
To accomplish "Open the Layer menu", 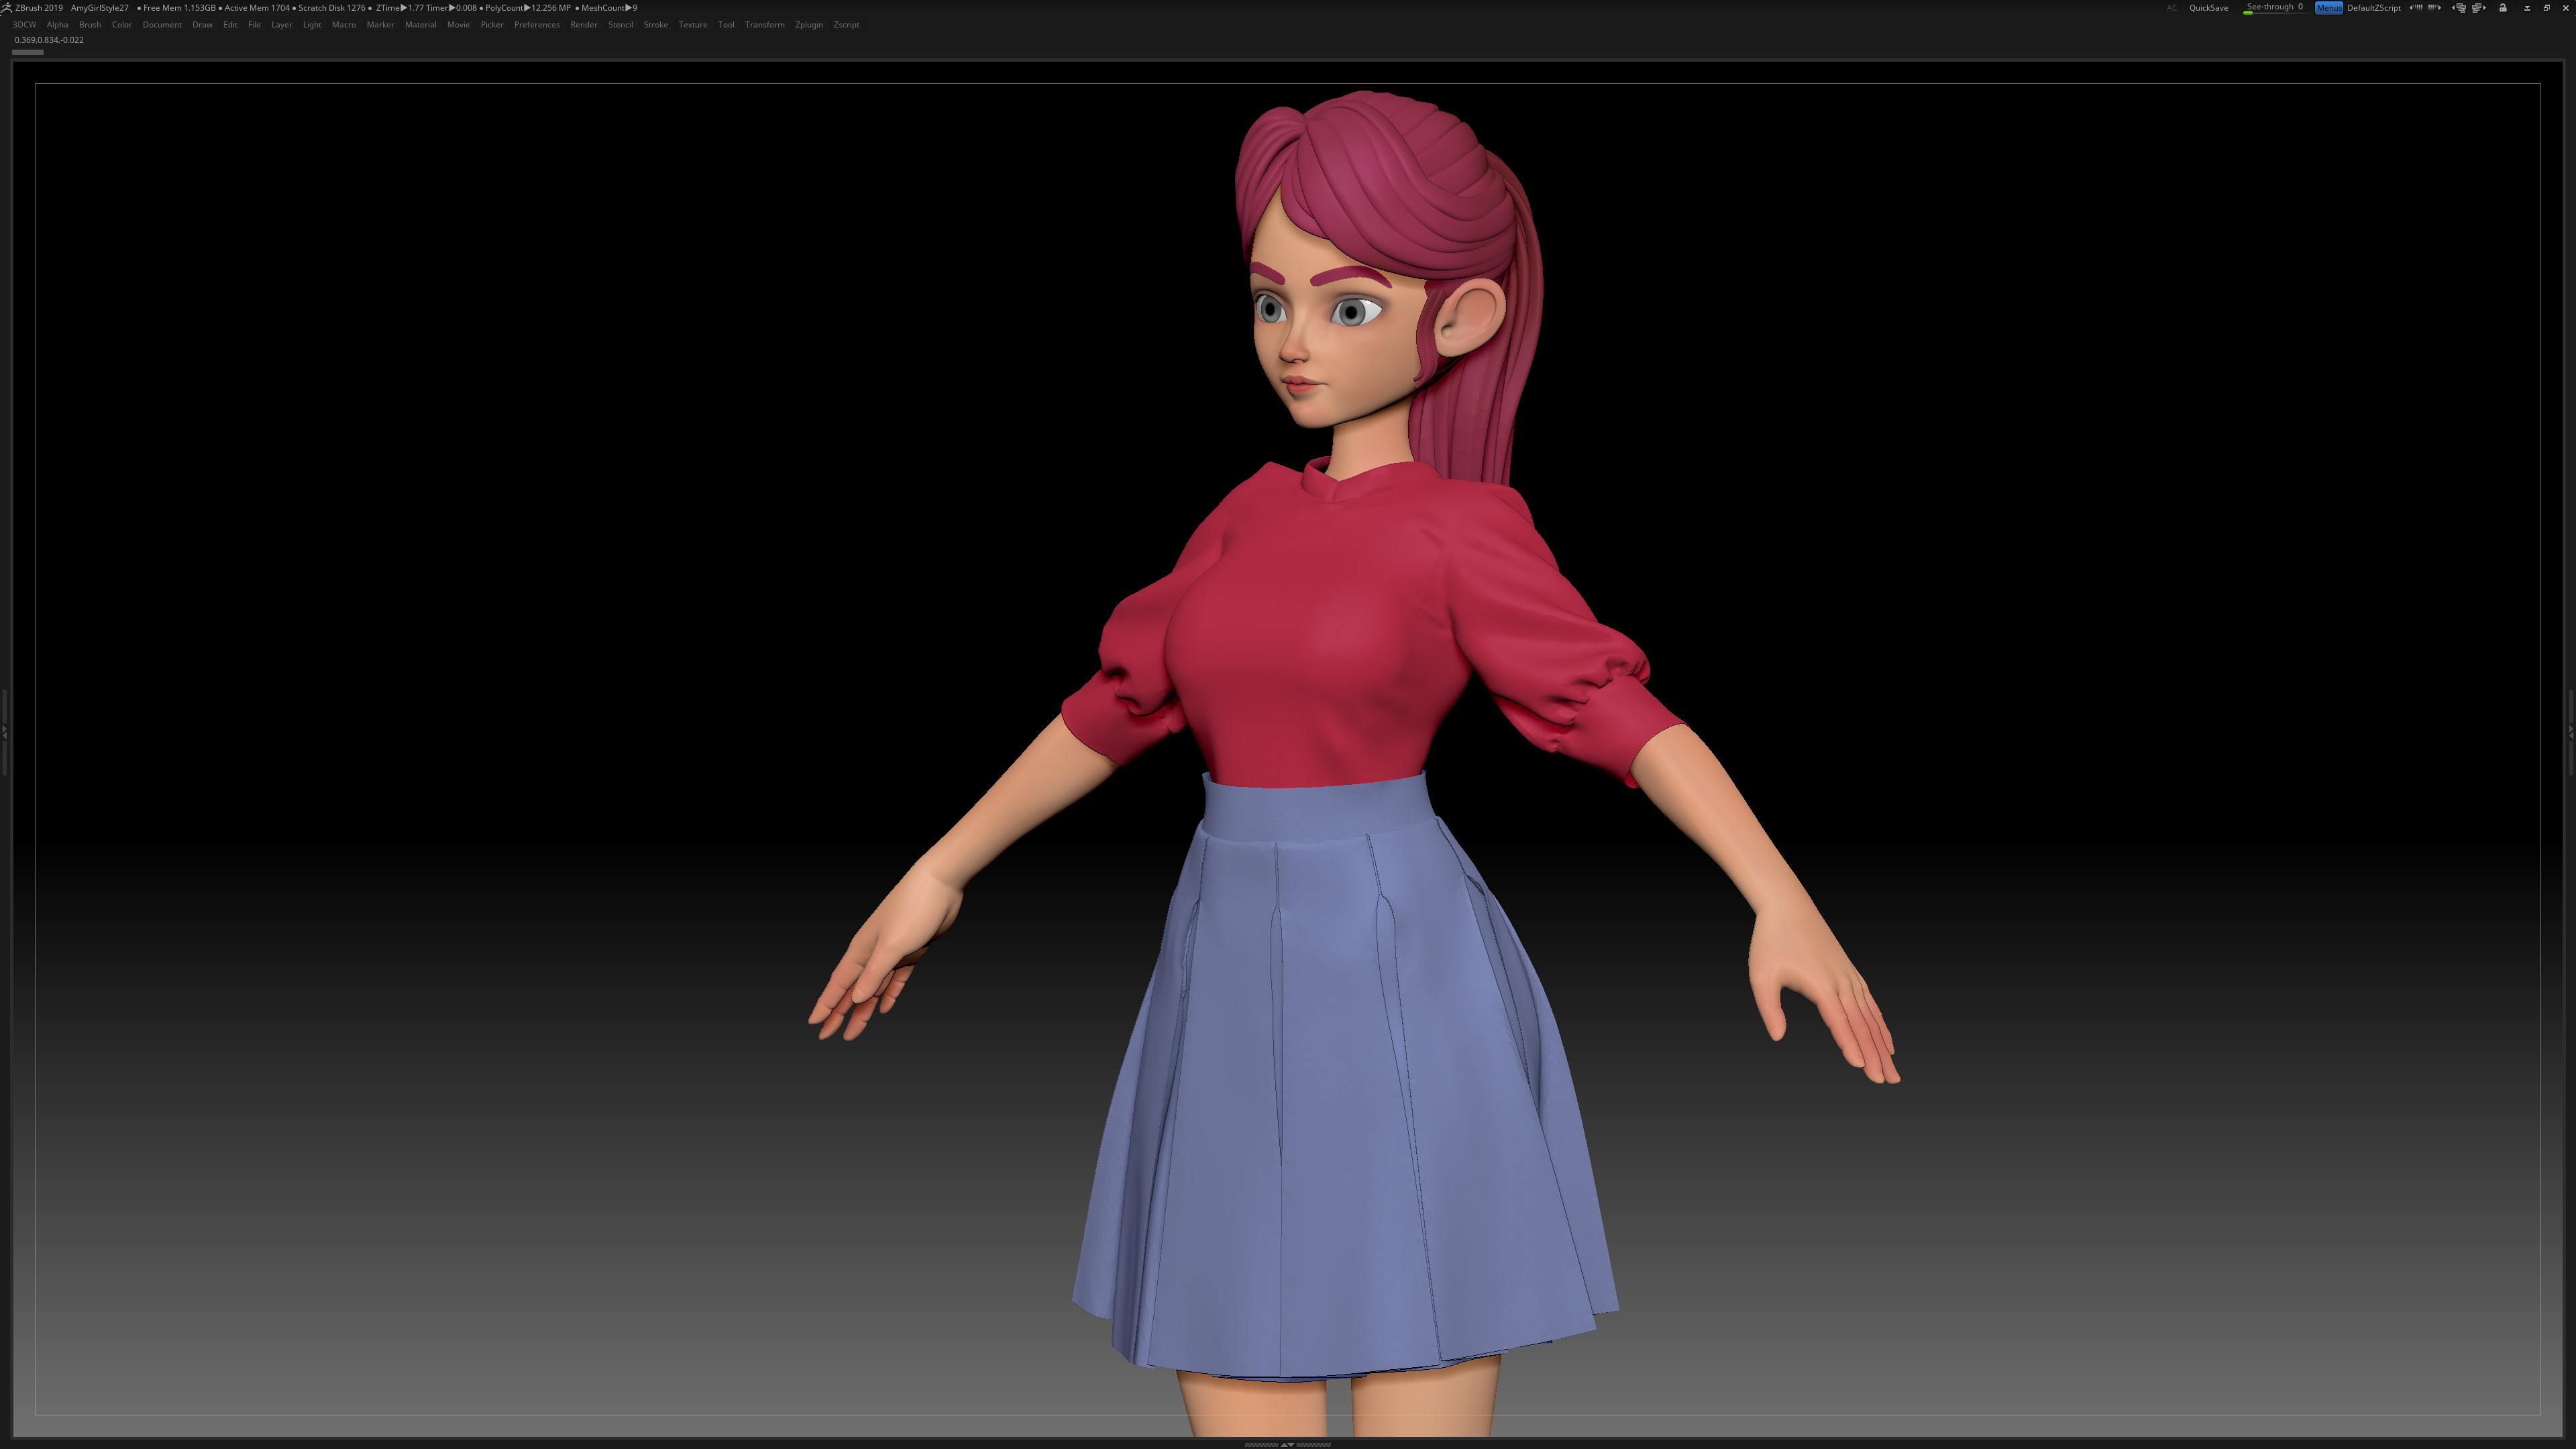I will click(282, 25).
